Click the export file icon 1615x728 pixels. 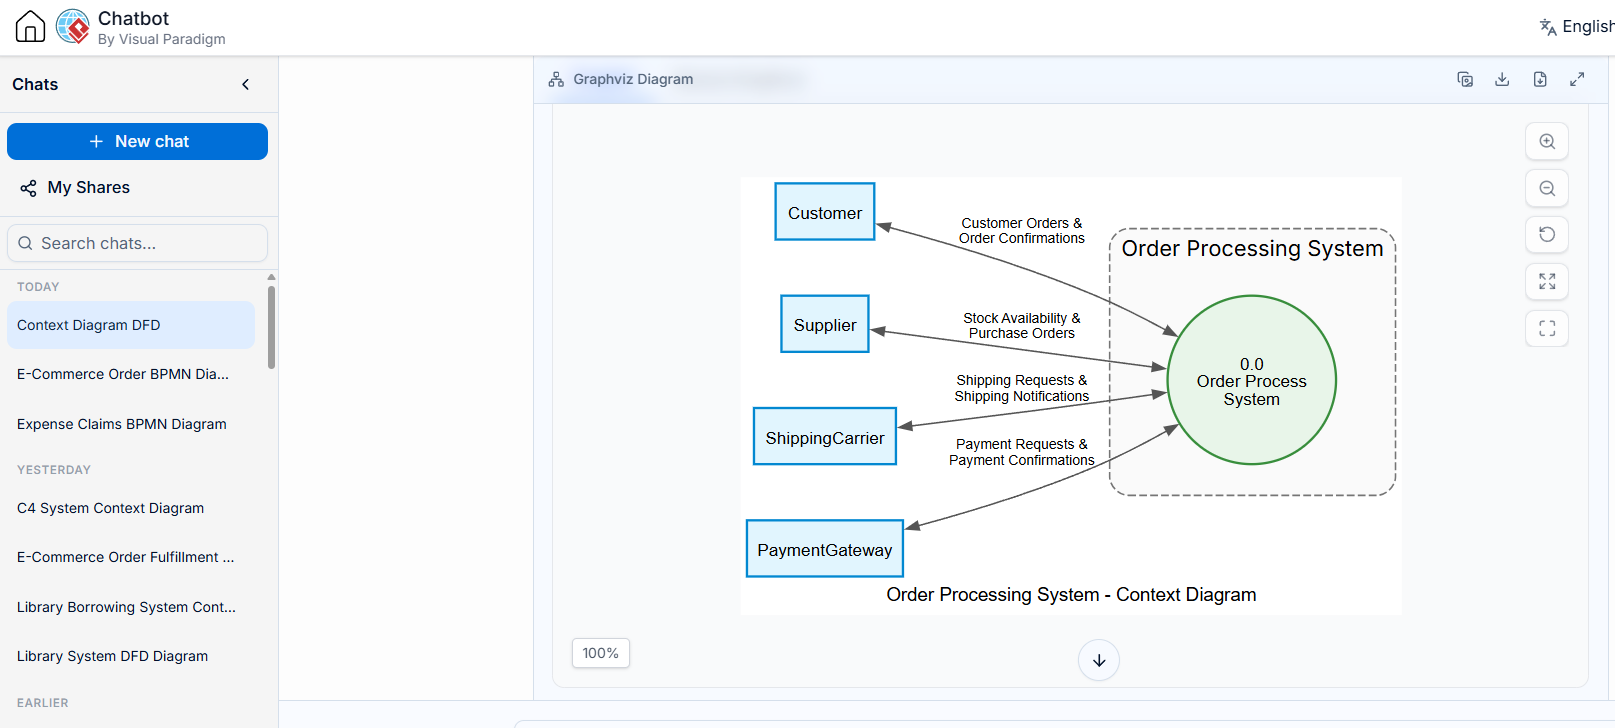coord(1540,79)
